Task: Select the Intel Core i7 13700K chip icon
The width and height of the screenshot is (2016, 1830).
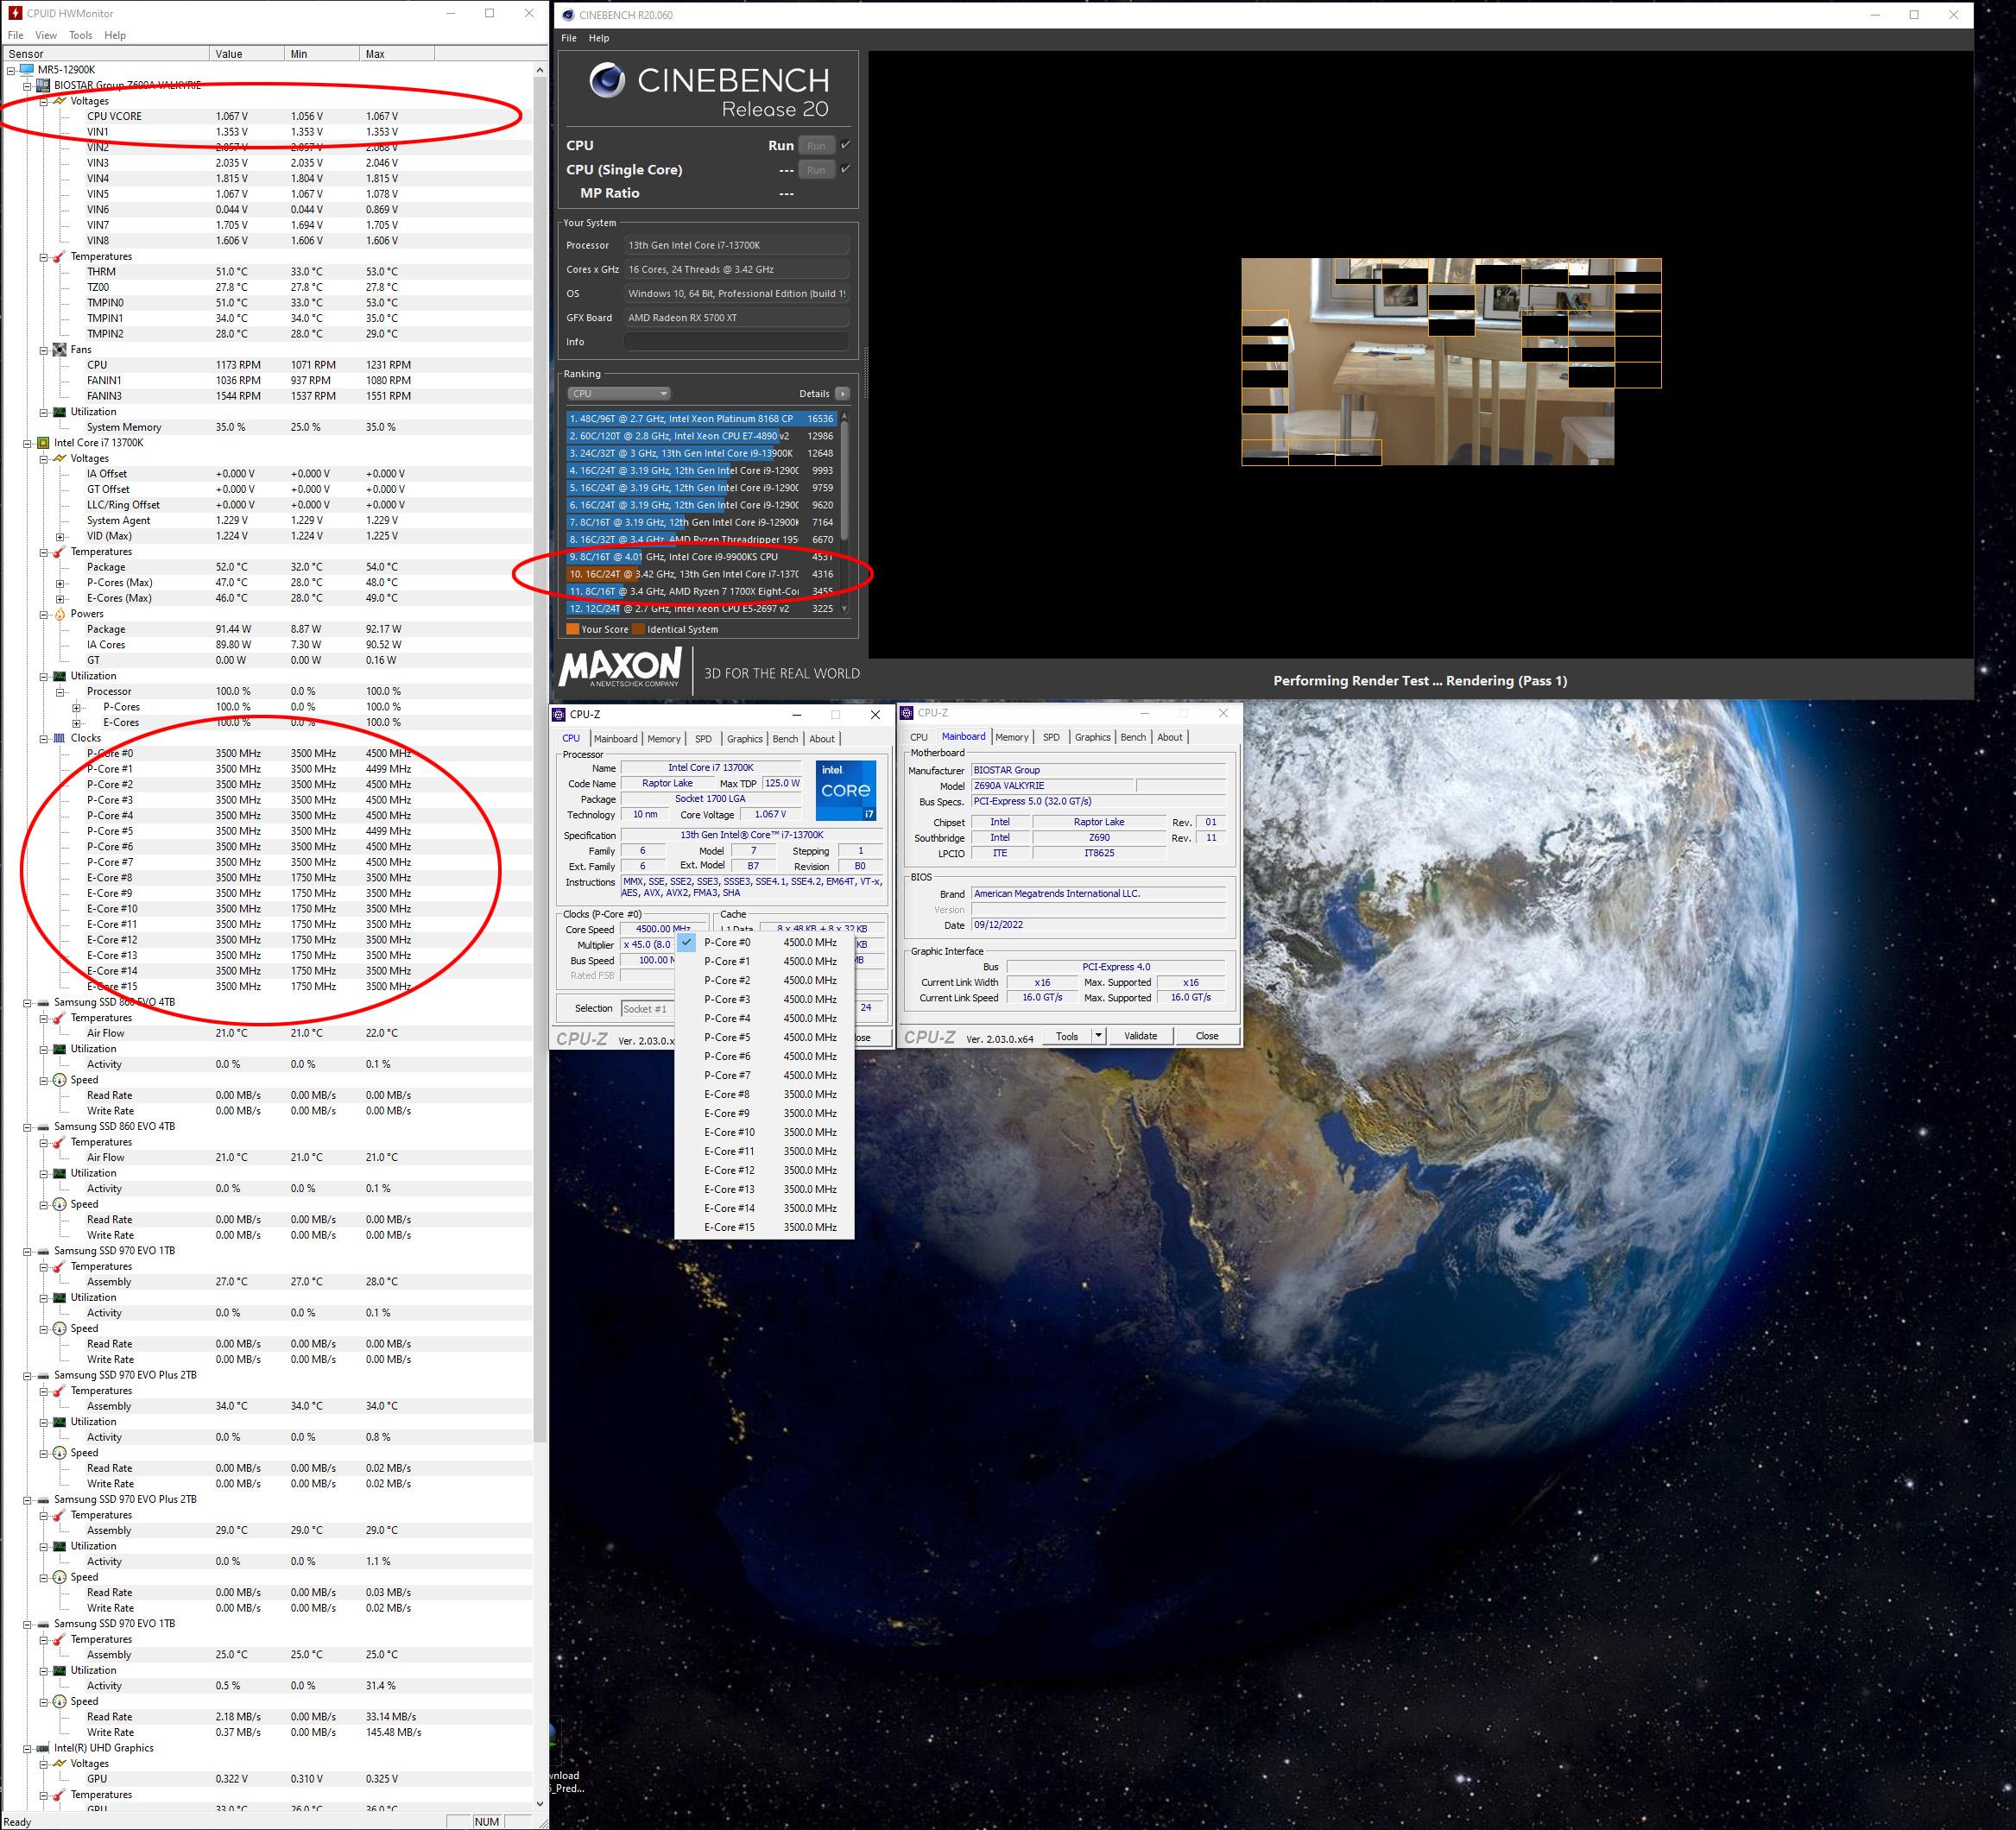Action: pos(43,442)
